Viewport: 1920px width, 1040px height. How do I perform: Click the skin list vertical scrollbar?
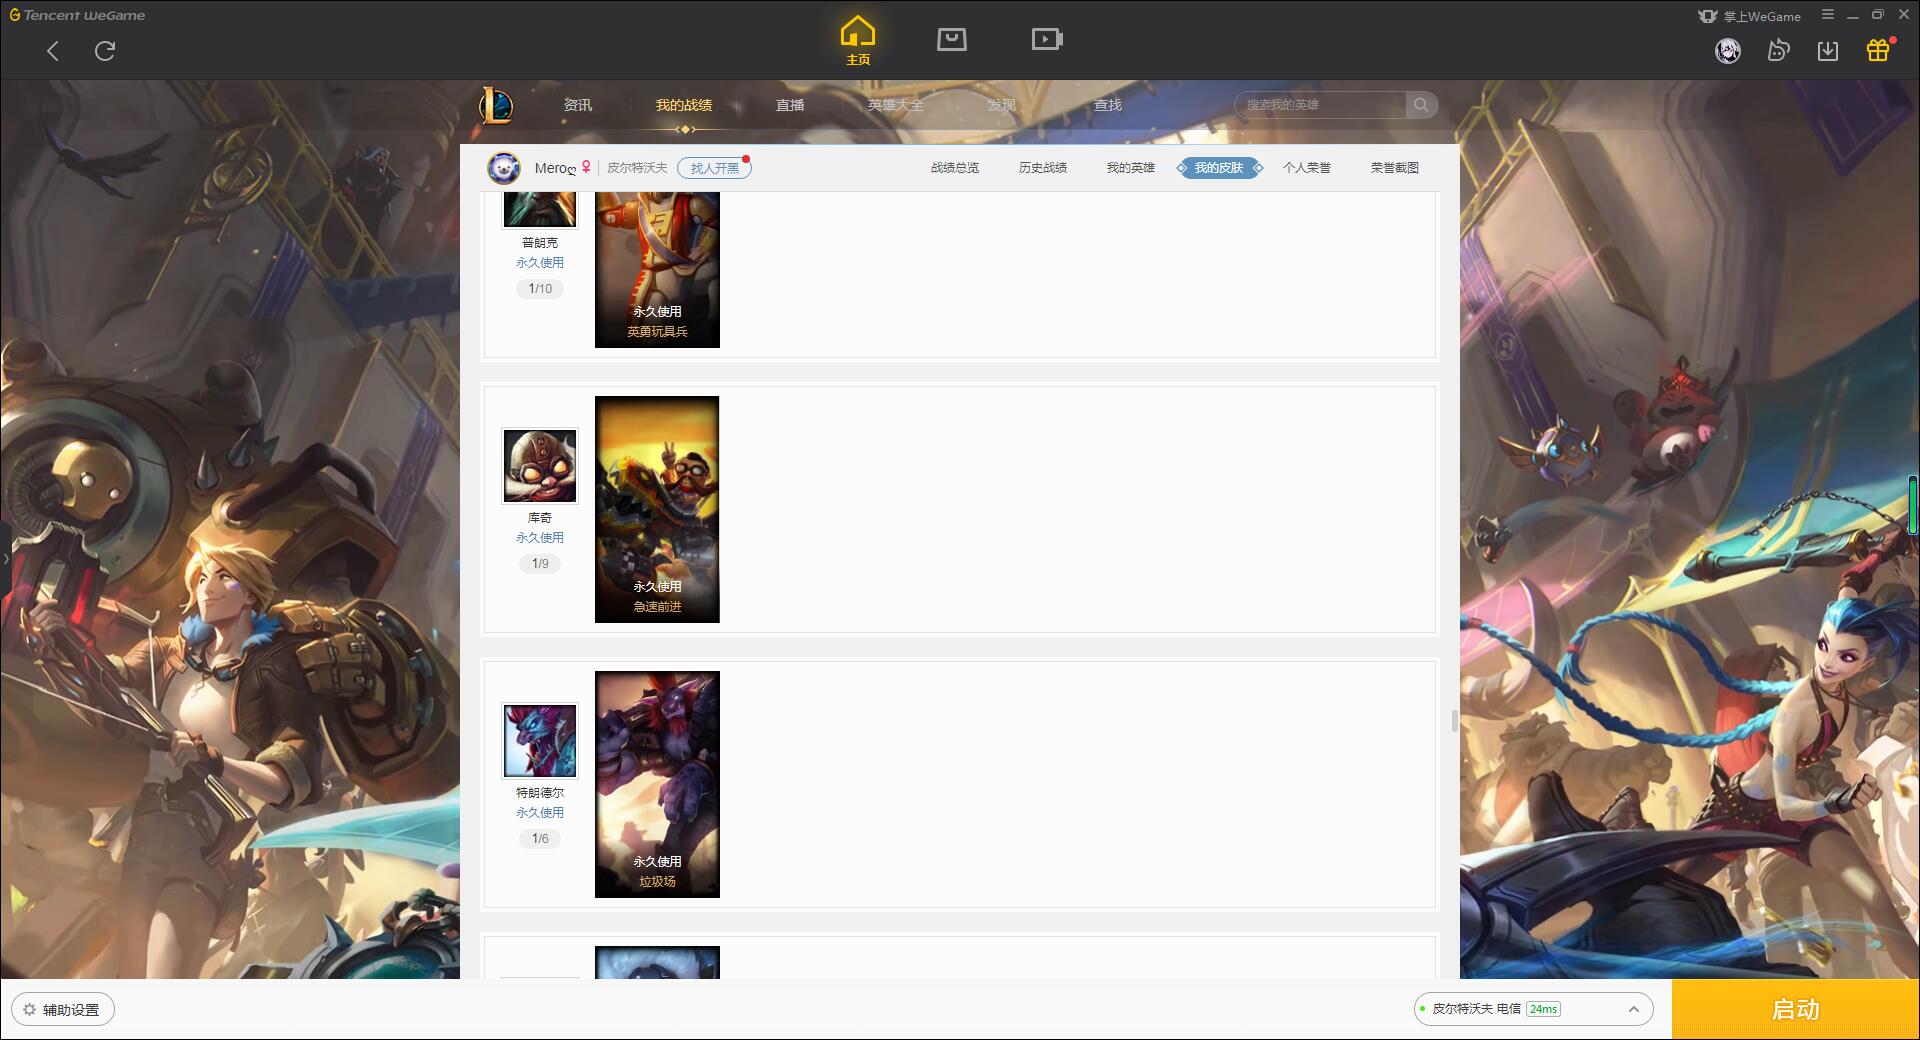[x=1454, y=720]
